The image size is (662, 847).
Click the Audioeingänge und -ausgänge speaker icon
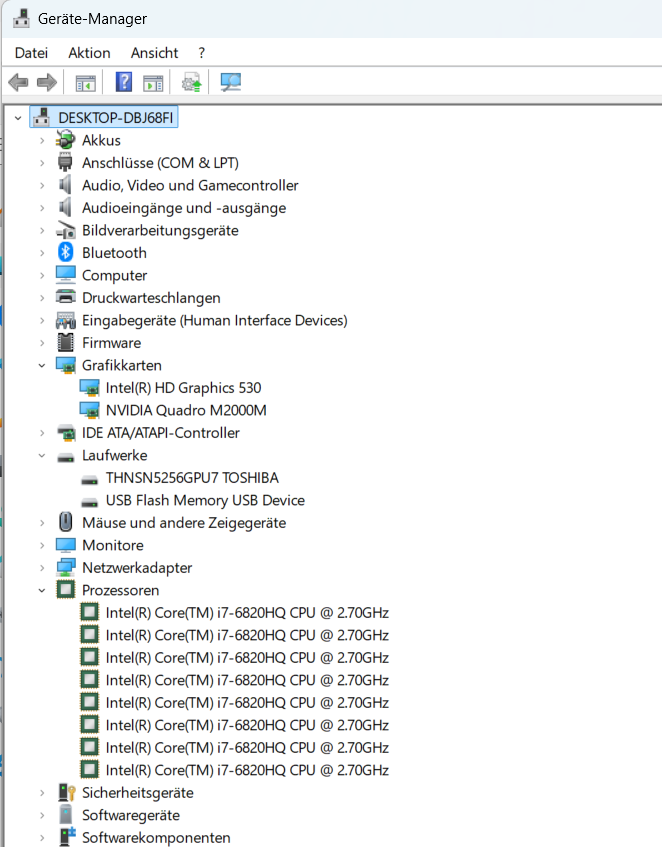[x=65, y=207]
